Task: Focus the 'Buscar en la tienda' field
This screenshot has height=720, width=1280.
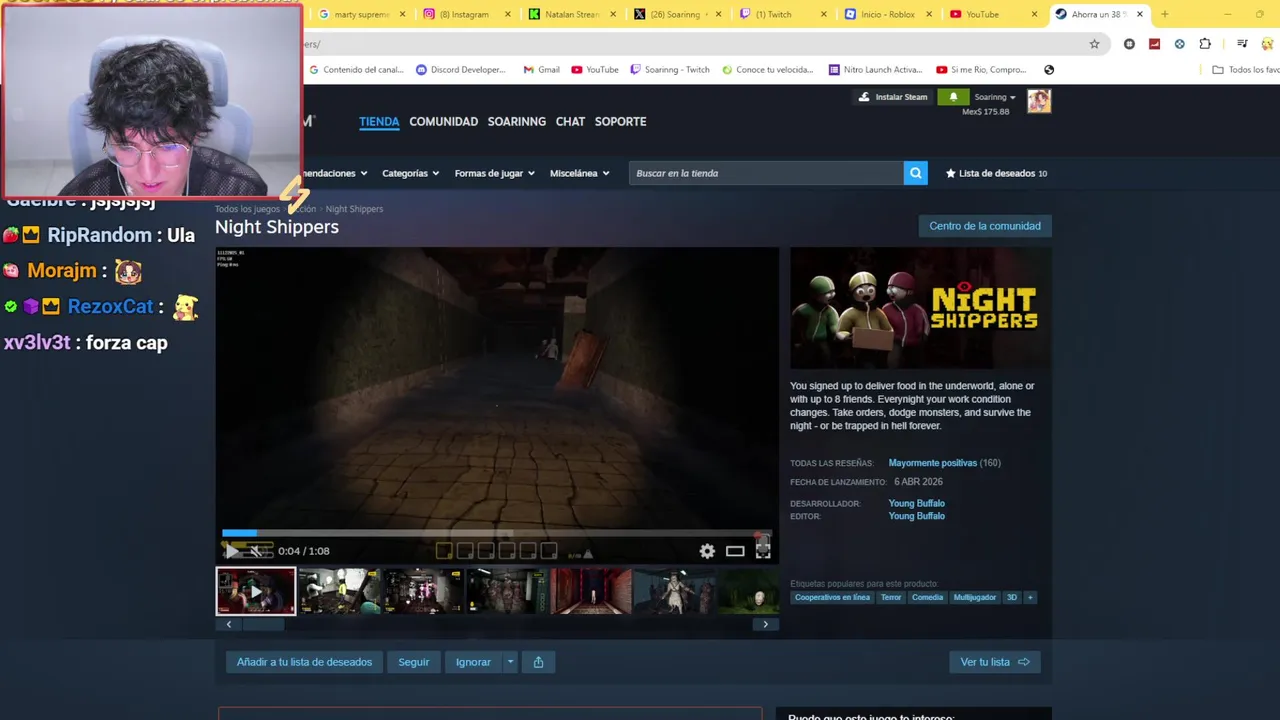Action: point(766,173)
